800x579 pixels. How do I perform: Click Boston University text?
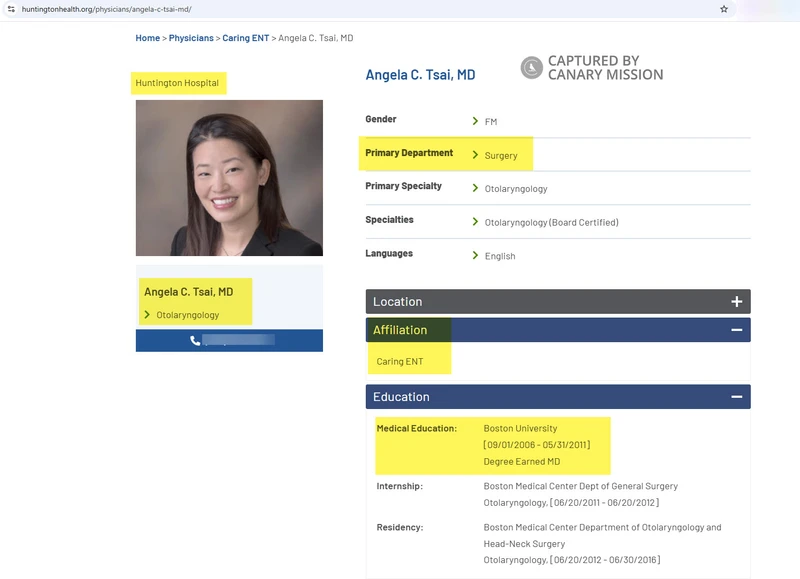point(520,429)
